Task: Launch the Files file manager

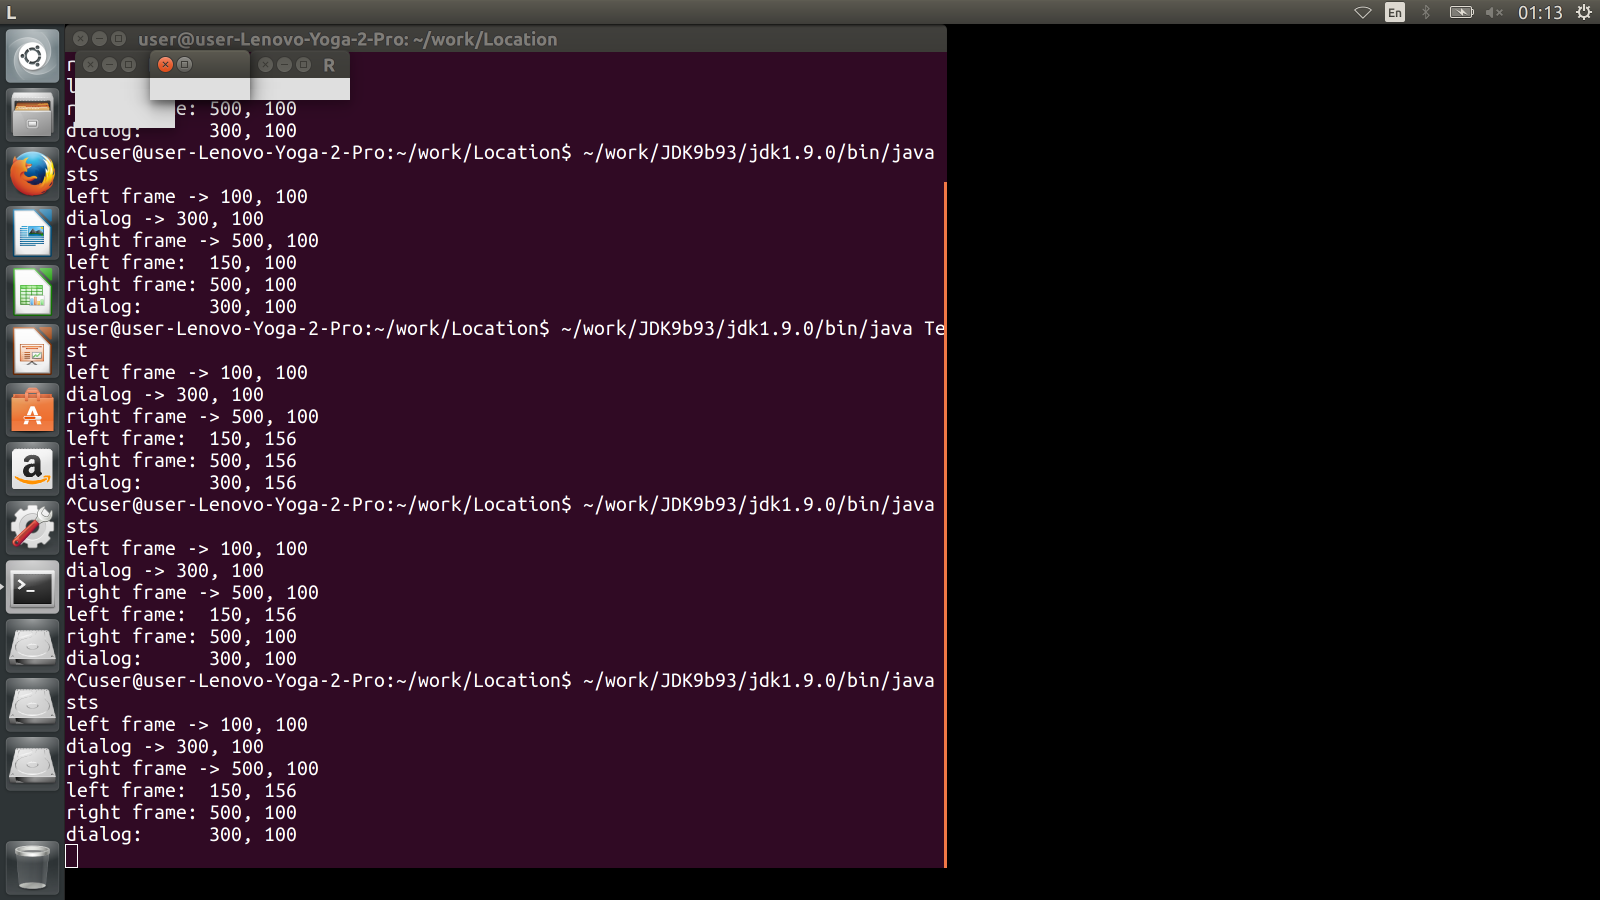Action: tap(32, 115)
